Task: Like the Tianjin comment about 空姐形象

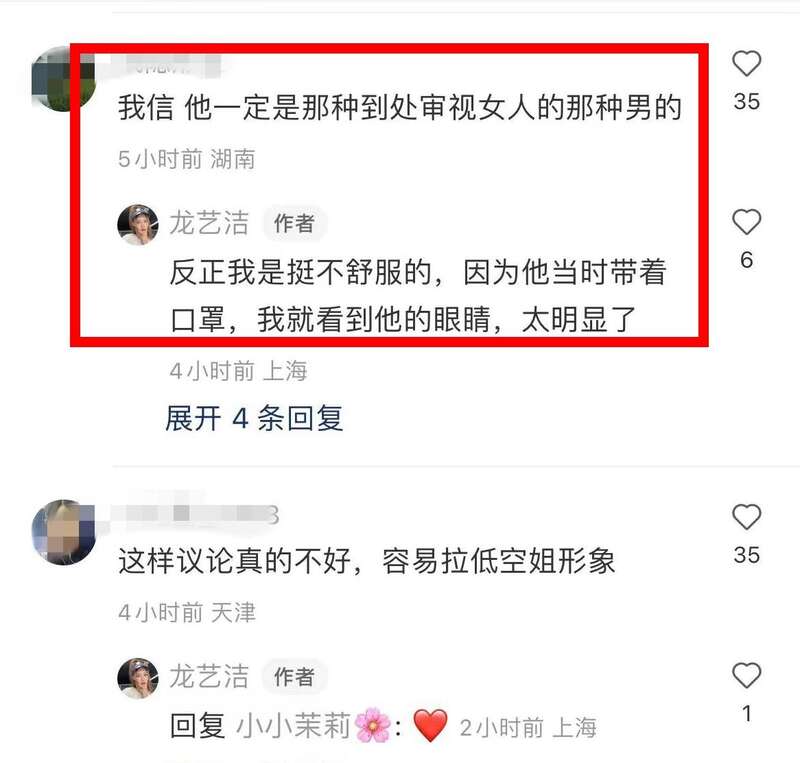Action: tap(746, 517)
